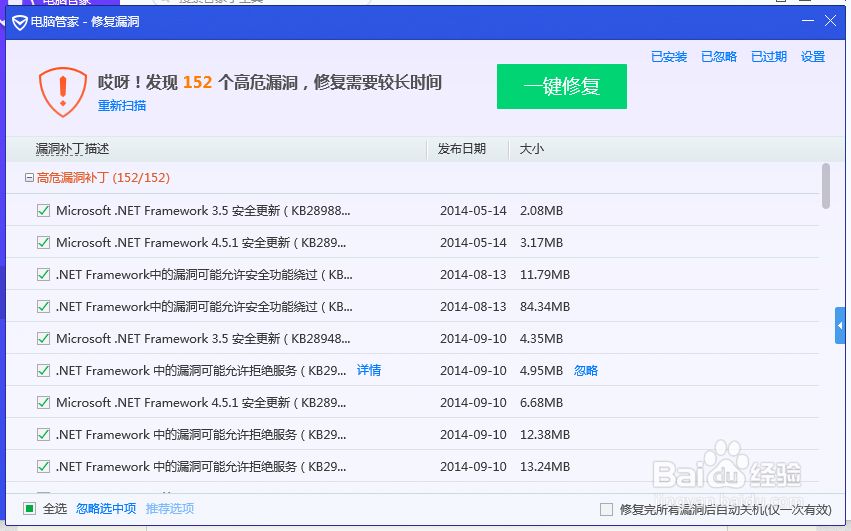Click the green 一键修复 button
This screenshot has width=851, height=531.
click(x=562, y=86)
